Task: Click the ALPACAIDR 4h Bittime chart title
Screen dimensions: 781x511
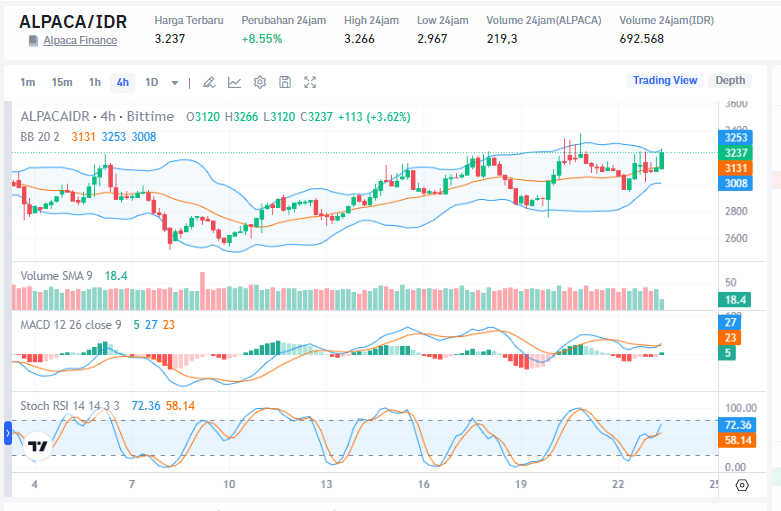Action: 97,117
